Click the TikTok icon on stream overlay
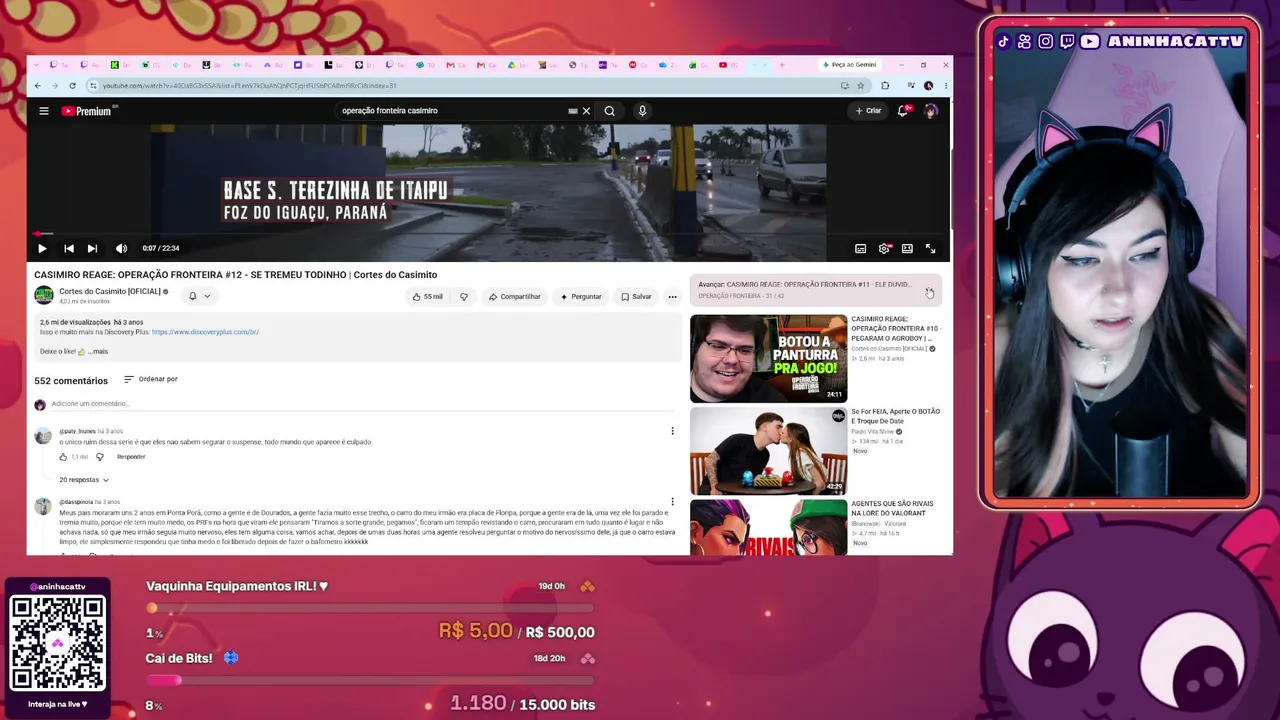Viewport: 1280px width, 720px height. [1003, 41]
